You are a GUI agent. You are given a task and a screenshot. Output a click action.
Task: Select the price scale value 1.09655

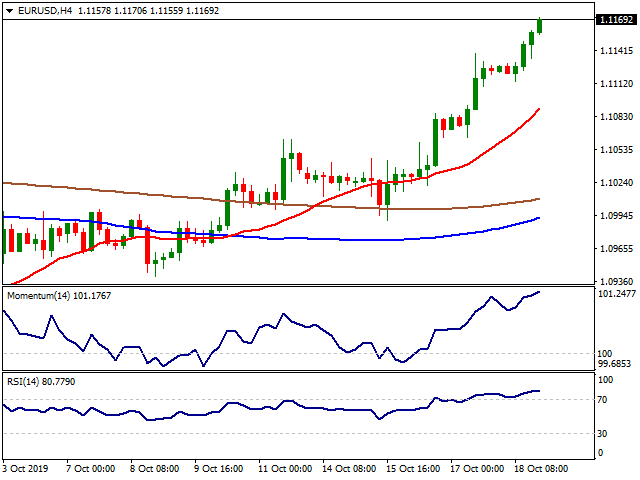coord(616,249)
